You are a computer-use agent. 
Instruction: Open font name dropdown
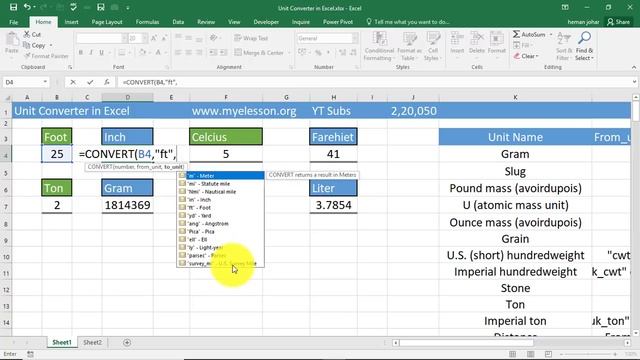tap(124, 38)
